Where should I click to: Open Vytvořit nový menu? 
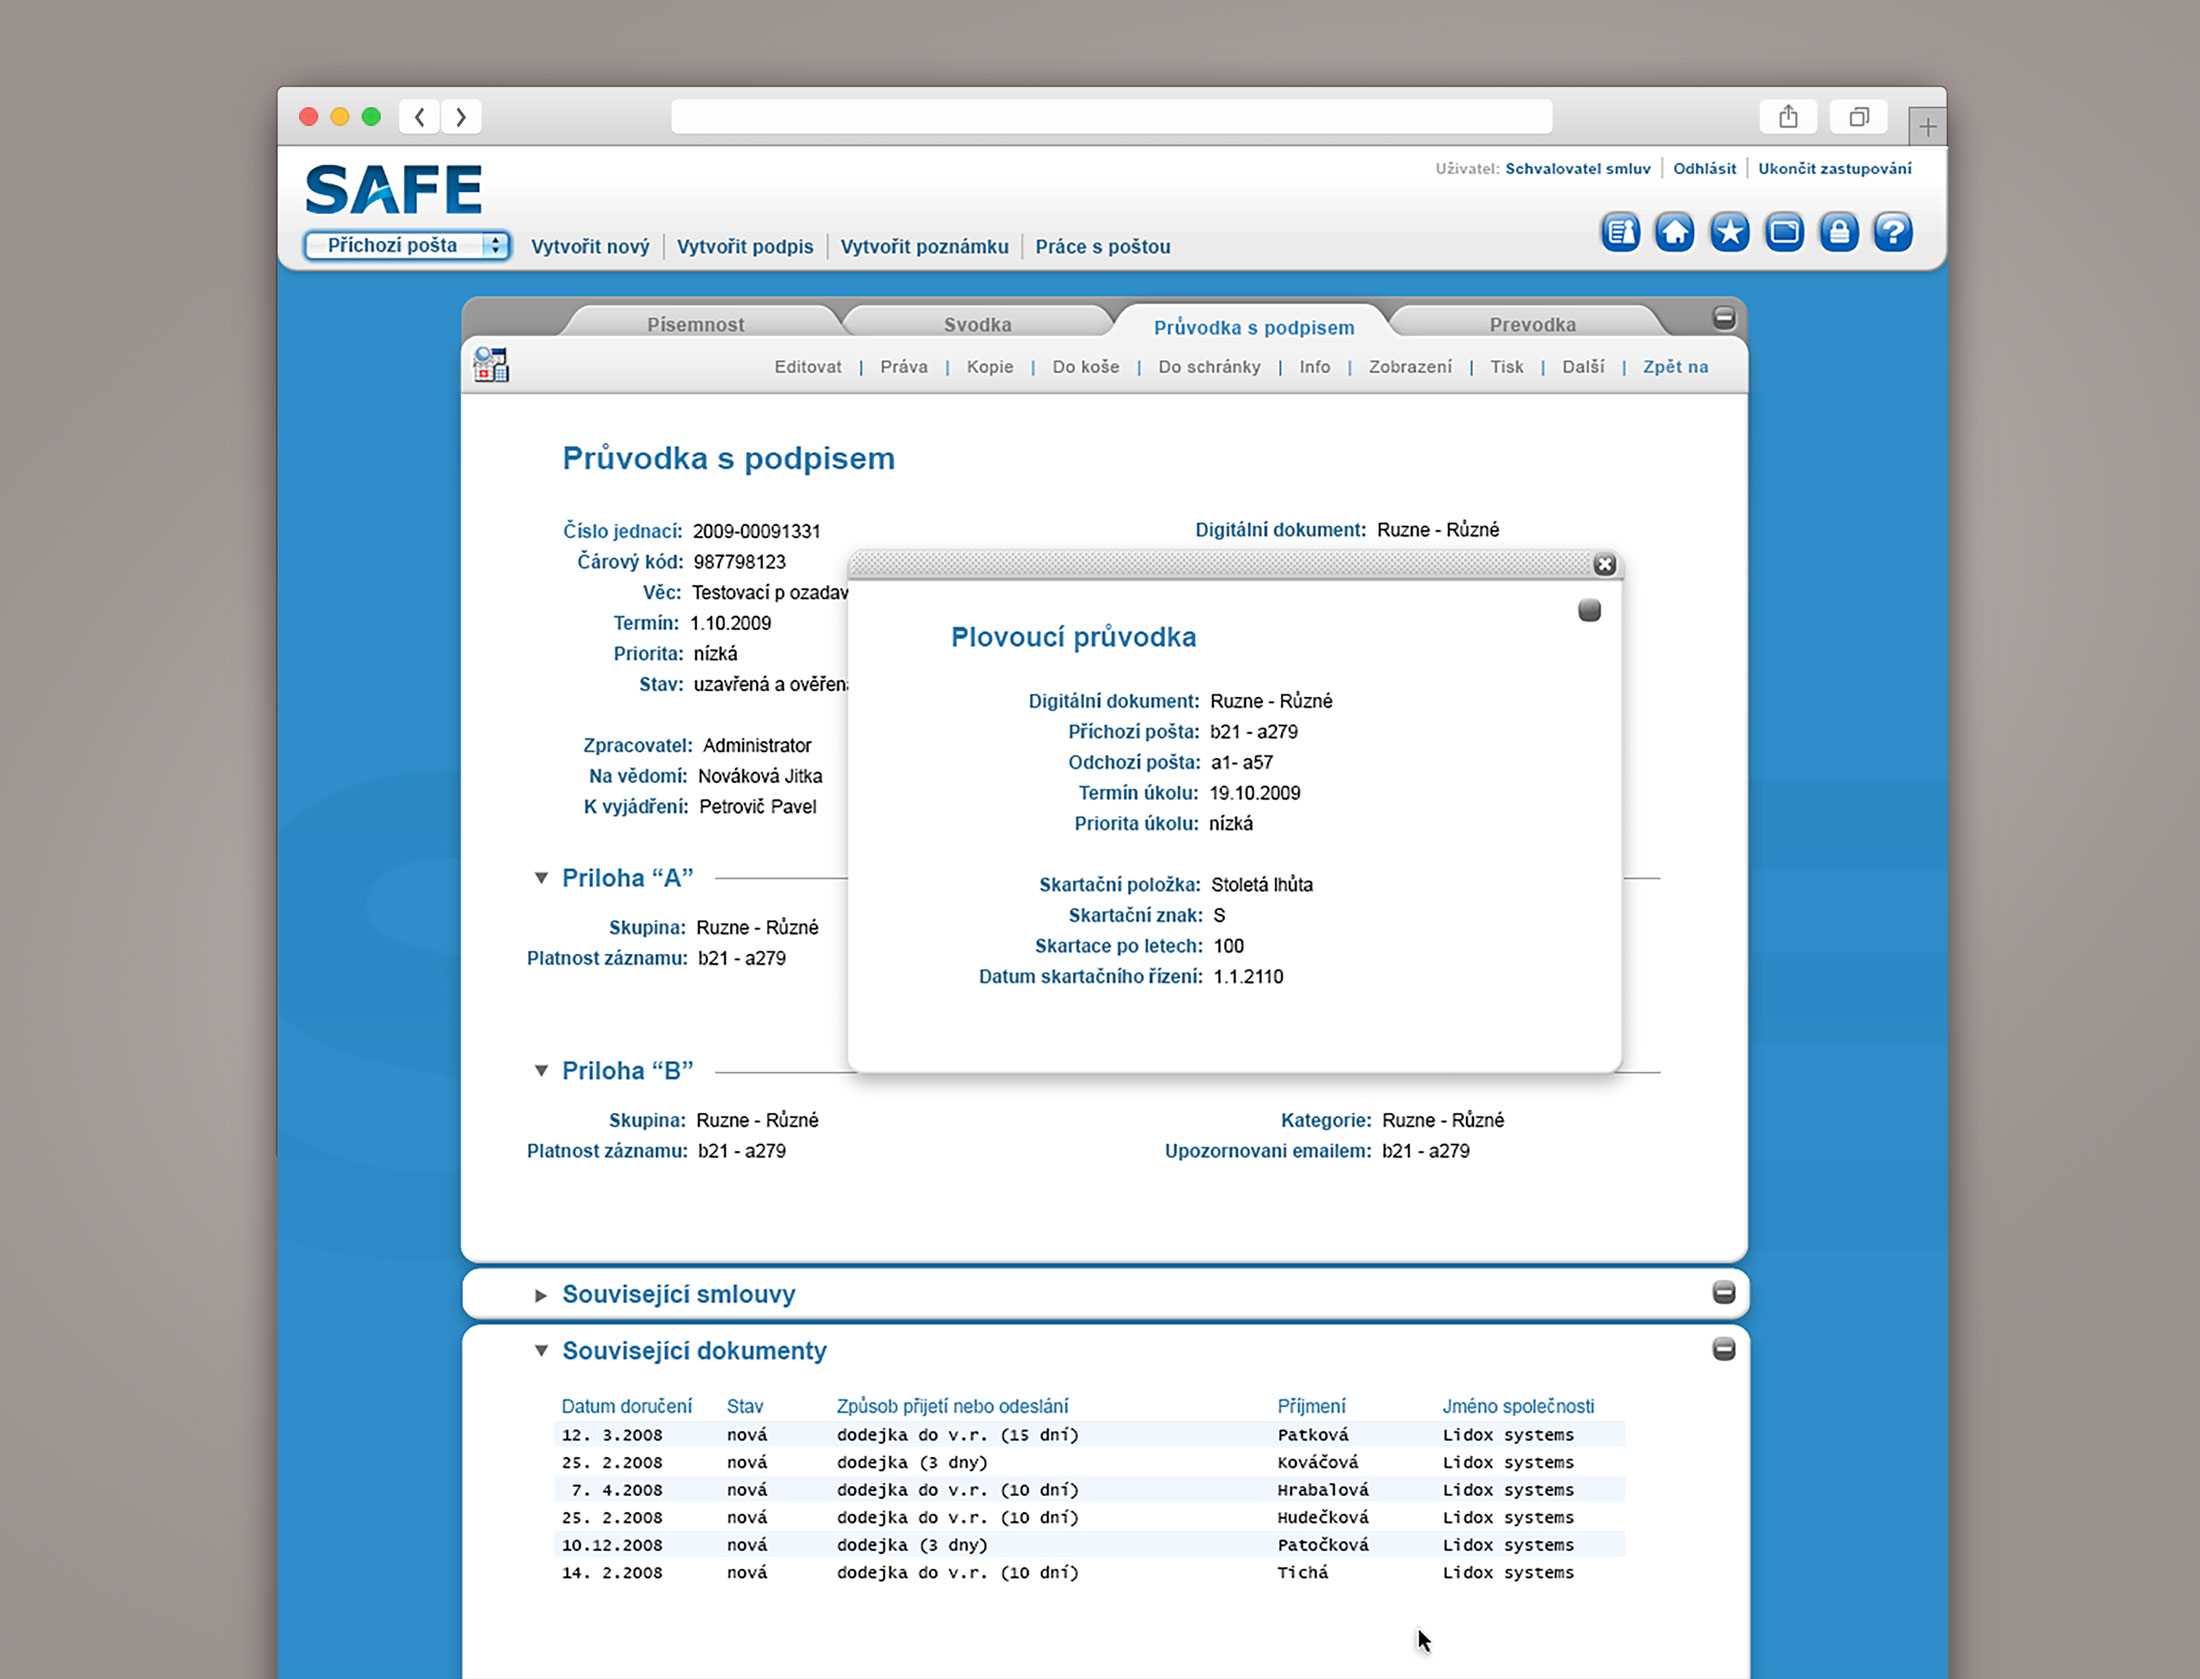(590, 246)
